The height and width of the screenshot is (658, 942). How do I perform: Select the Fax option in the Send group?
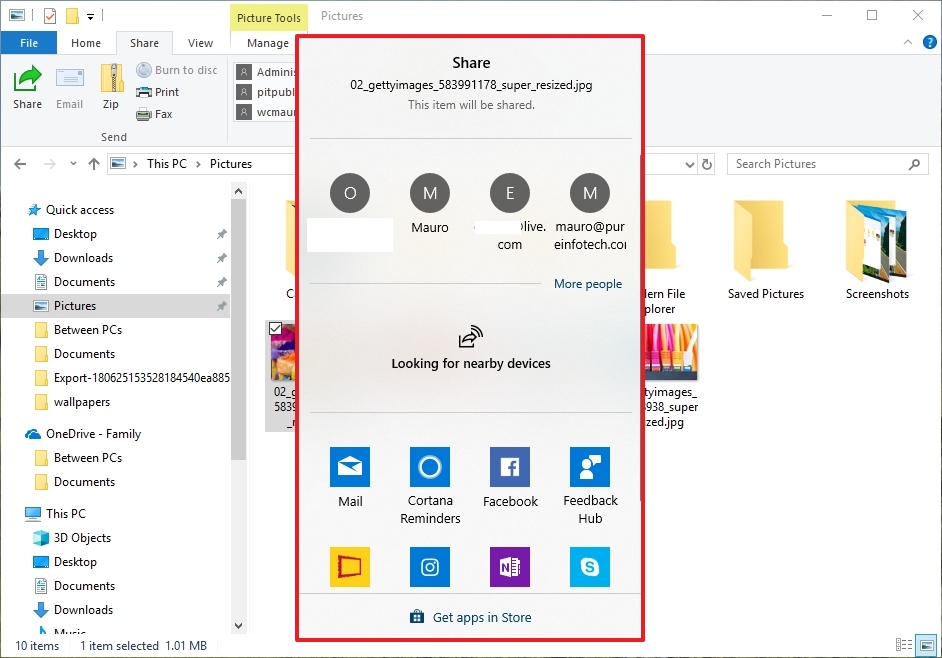pos(155,113)
